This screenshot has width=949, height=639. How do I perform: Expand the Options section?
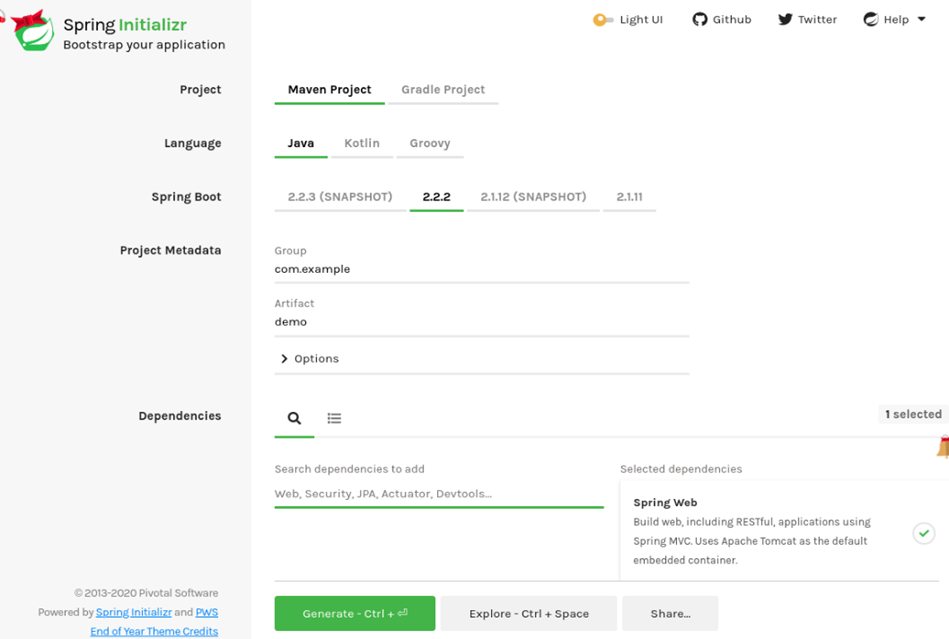309,359
